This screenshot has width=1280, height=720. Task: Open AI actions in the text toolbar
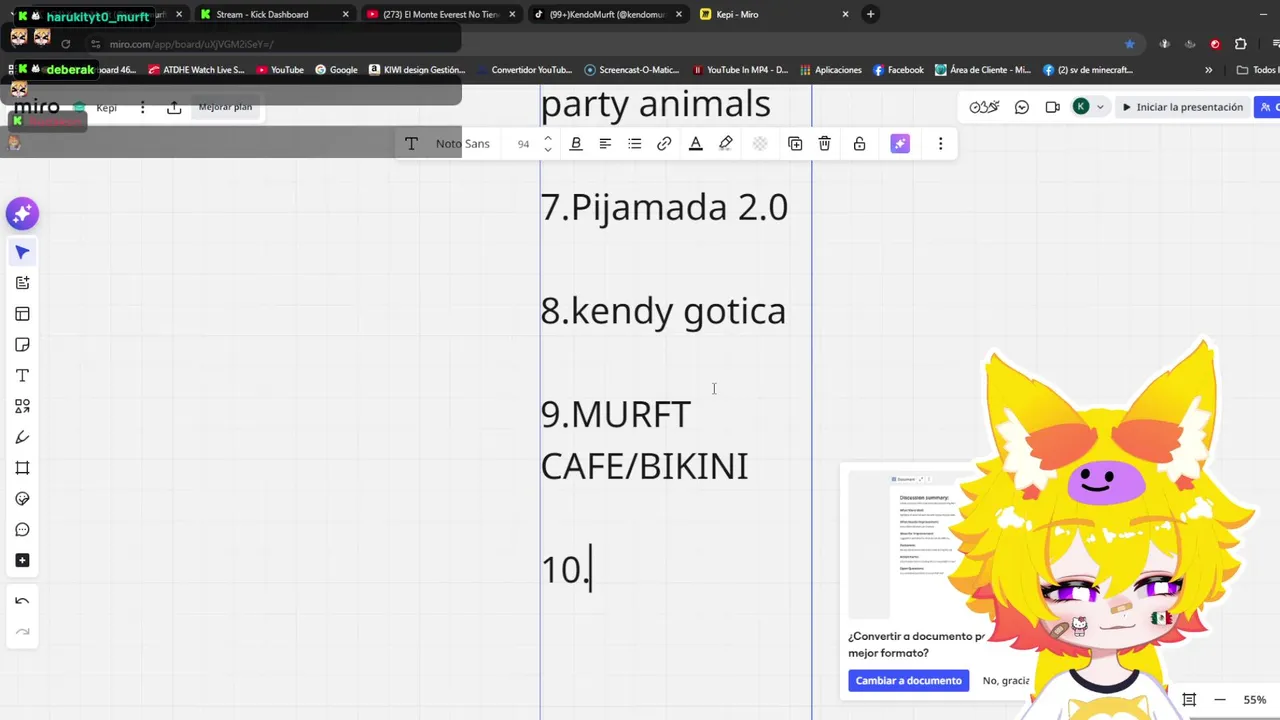[900, 144]
